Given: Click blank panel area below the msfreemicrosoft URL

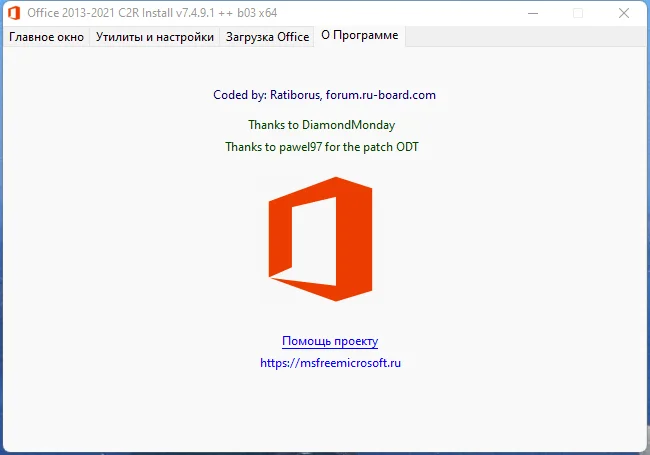Looking at the screenshot, I should click(330, 410).
